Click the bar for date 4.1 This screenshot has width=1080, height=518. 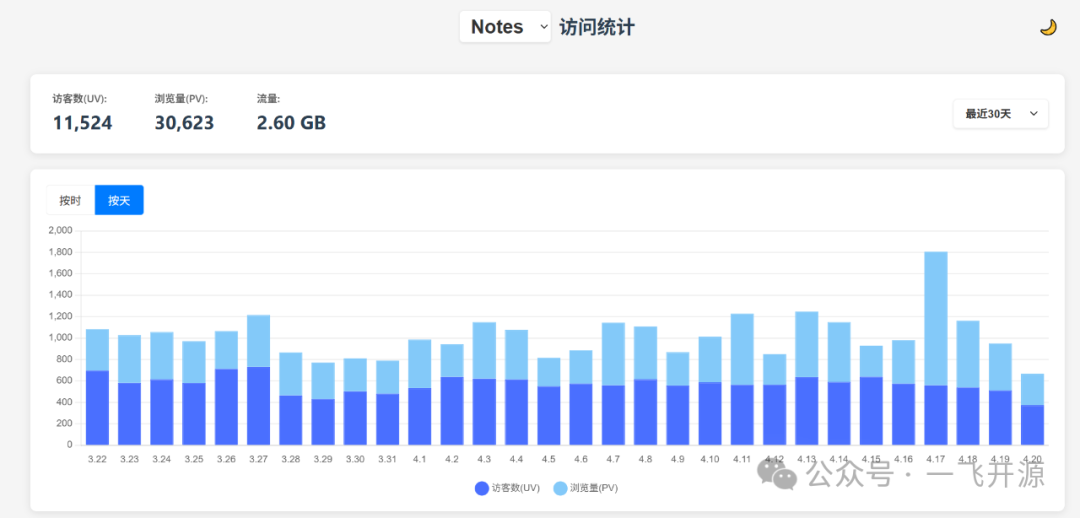(419, 393)
